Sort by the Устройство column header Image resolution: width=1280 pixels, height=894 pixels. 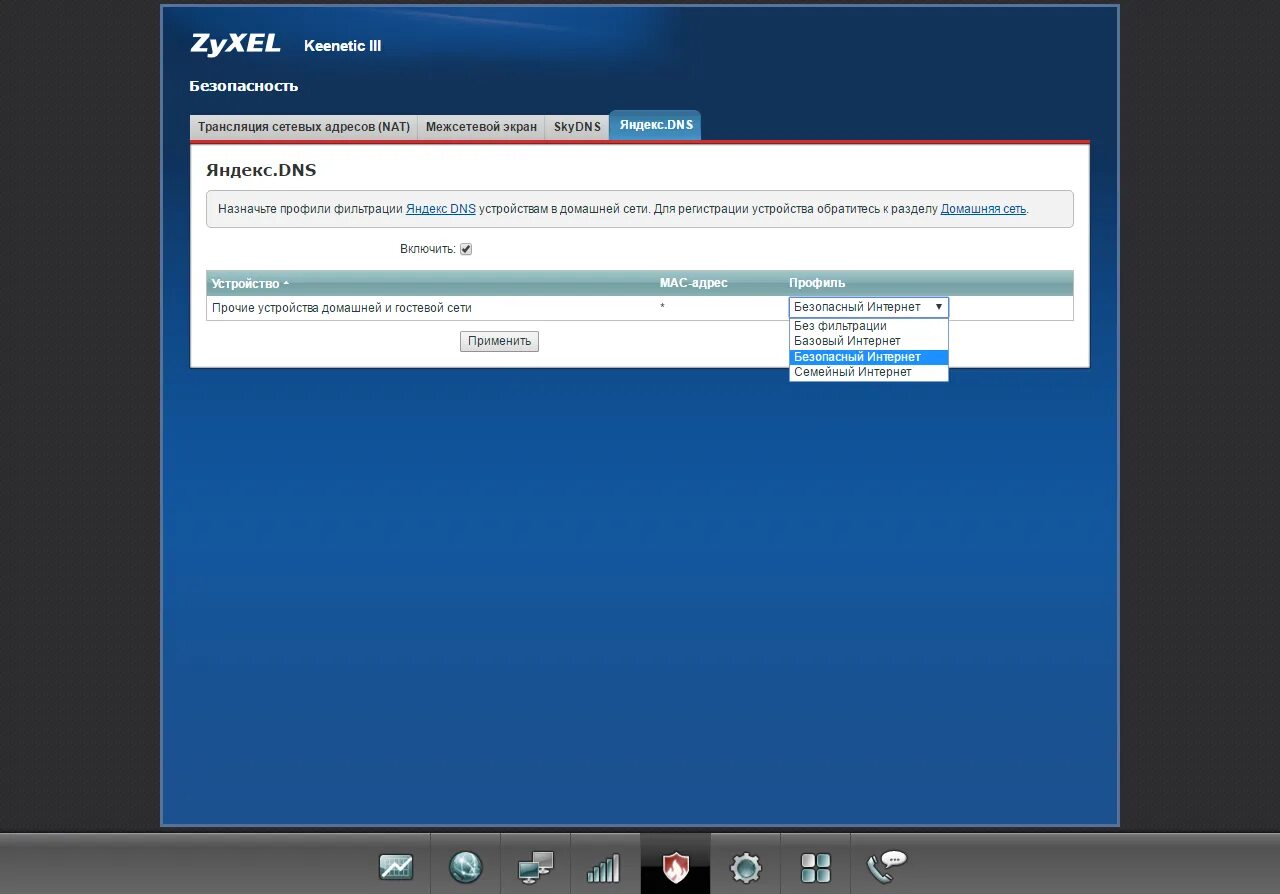point(250,283)
